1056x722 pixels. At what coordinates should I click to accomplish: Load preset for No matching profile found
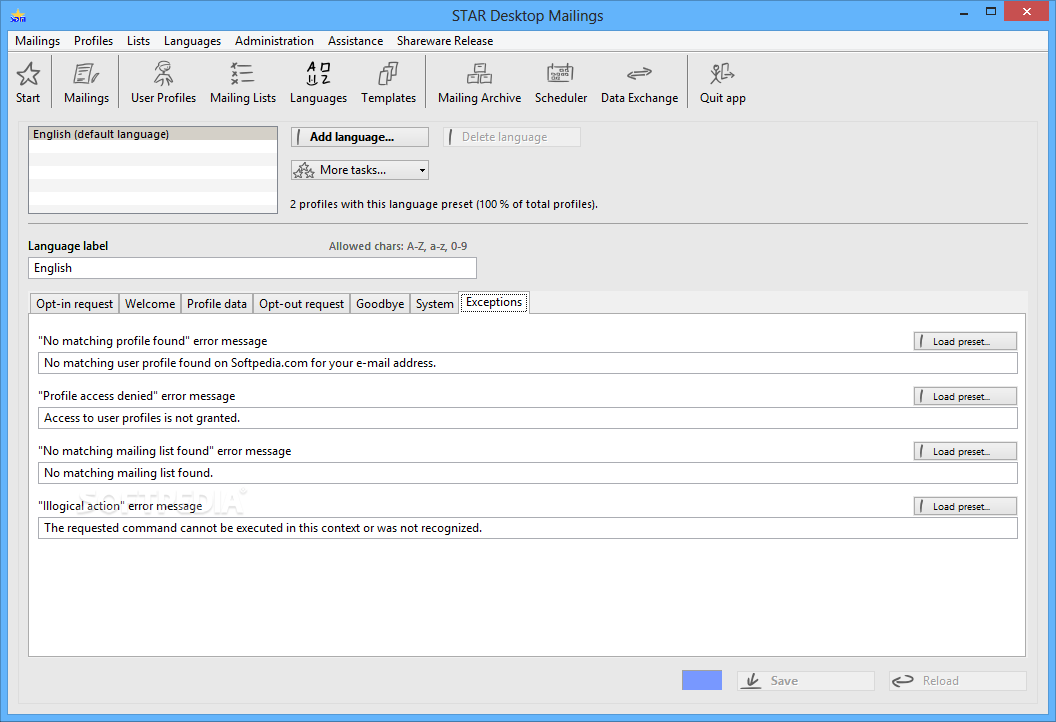(x=965, y=341)
